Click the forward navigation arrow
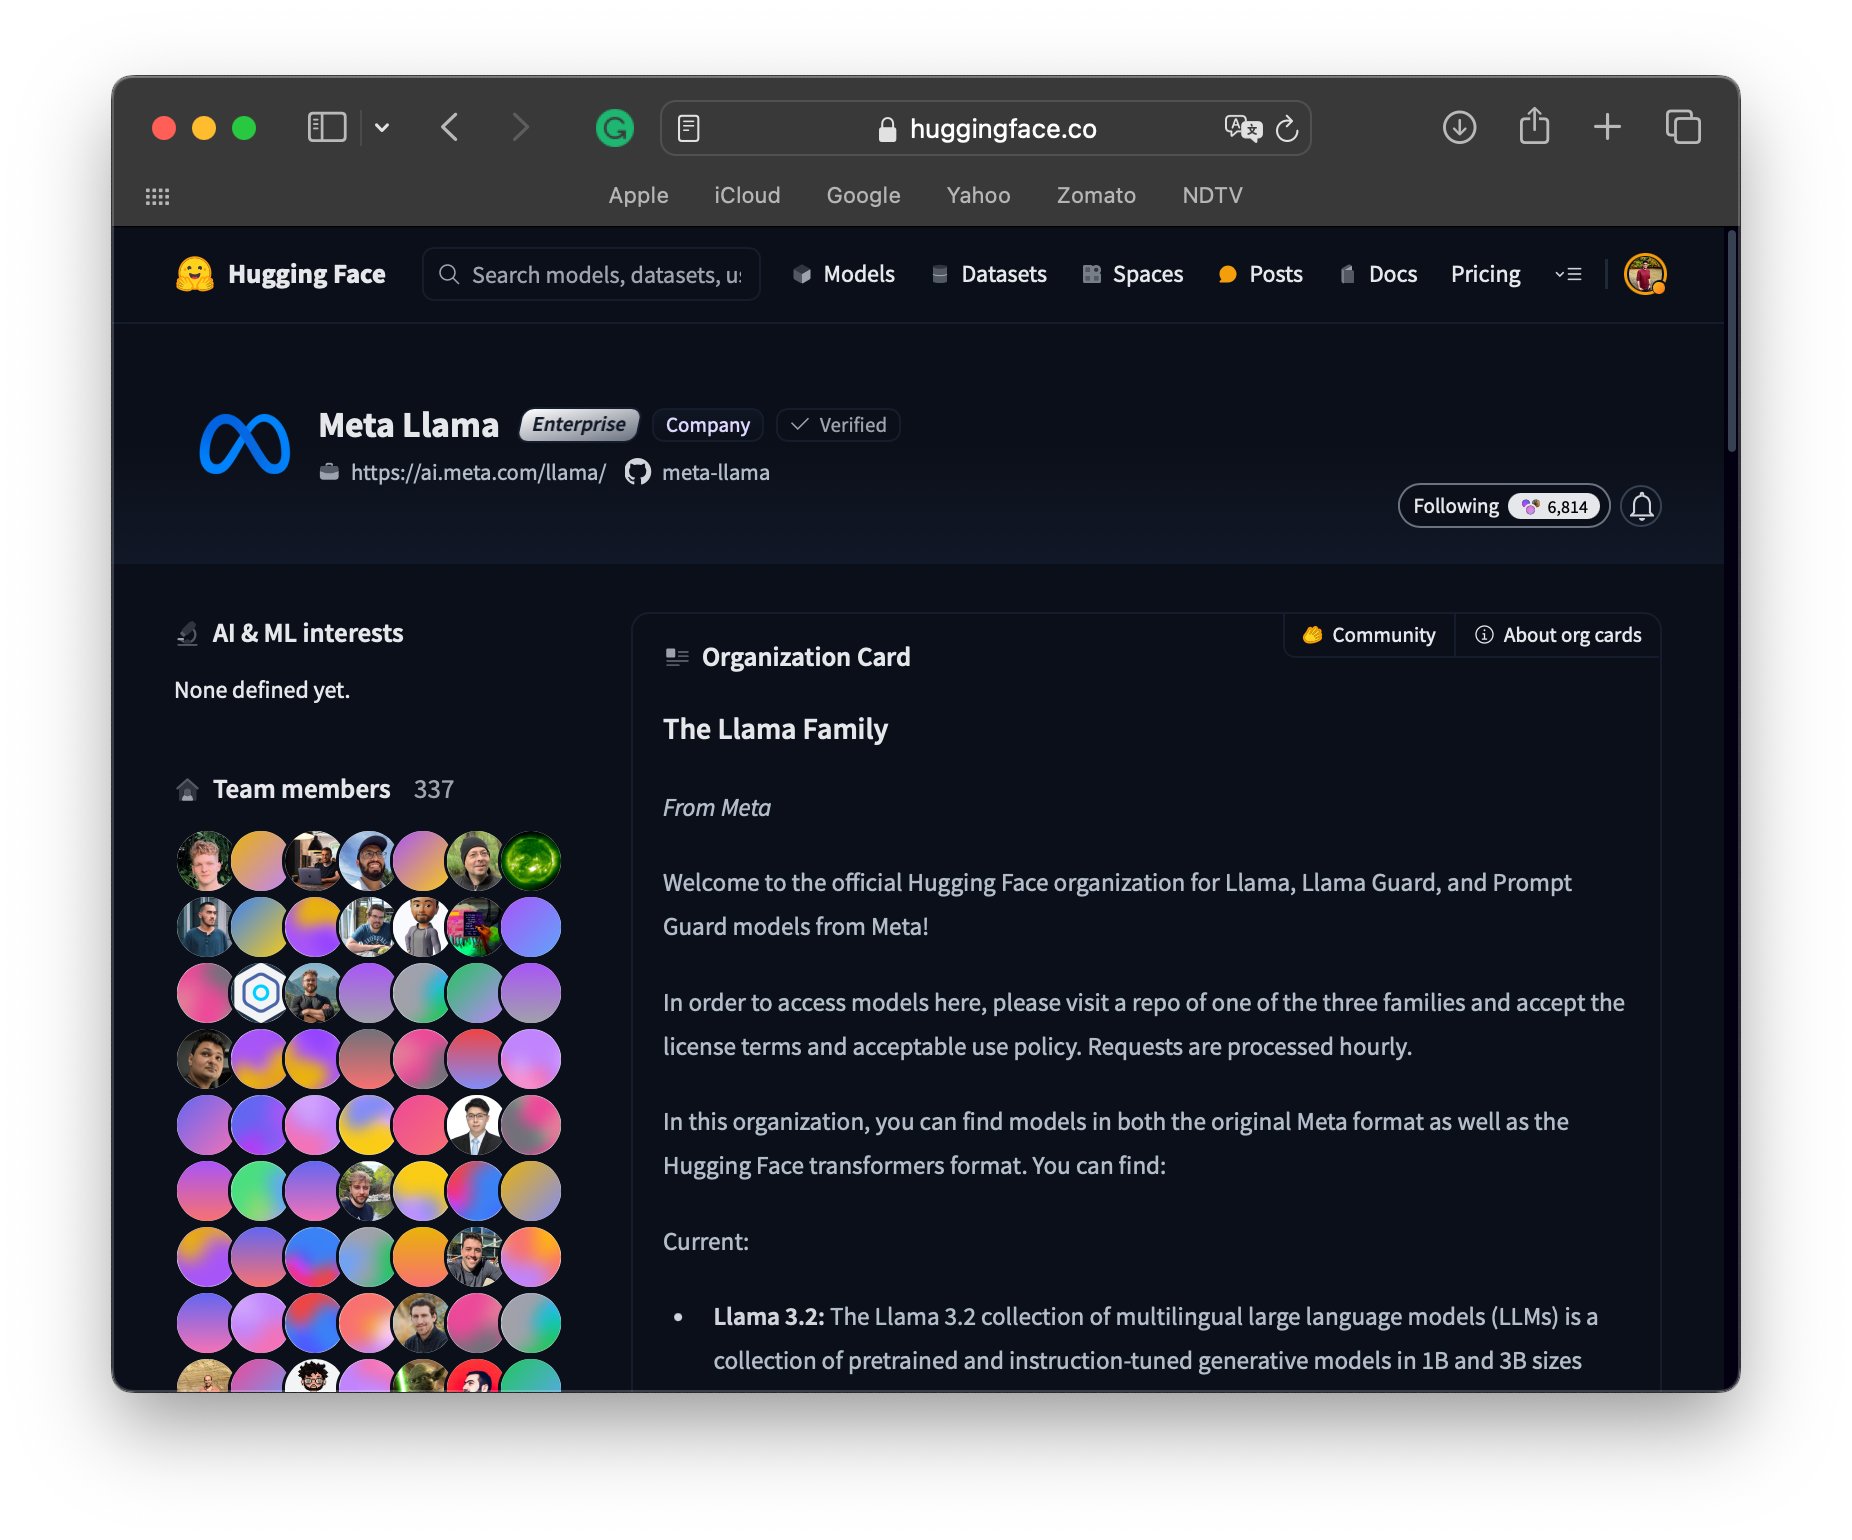 (519, 128)
